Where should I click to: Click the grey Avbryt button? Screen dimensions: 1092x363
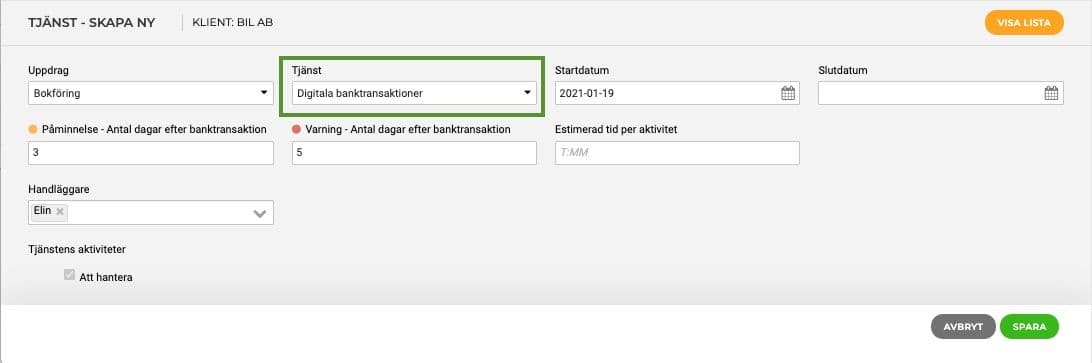pyautogui.click(x=963, y=327)
